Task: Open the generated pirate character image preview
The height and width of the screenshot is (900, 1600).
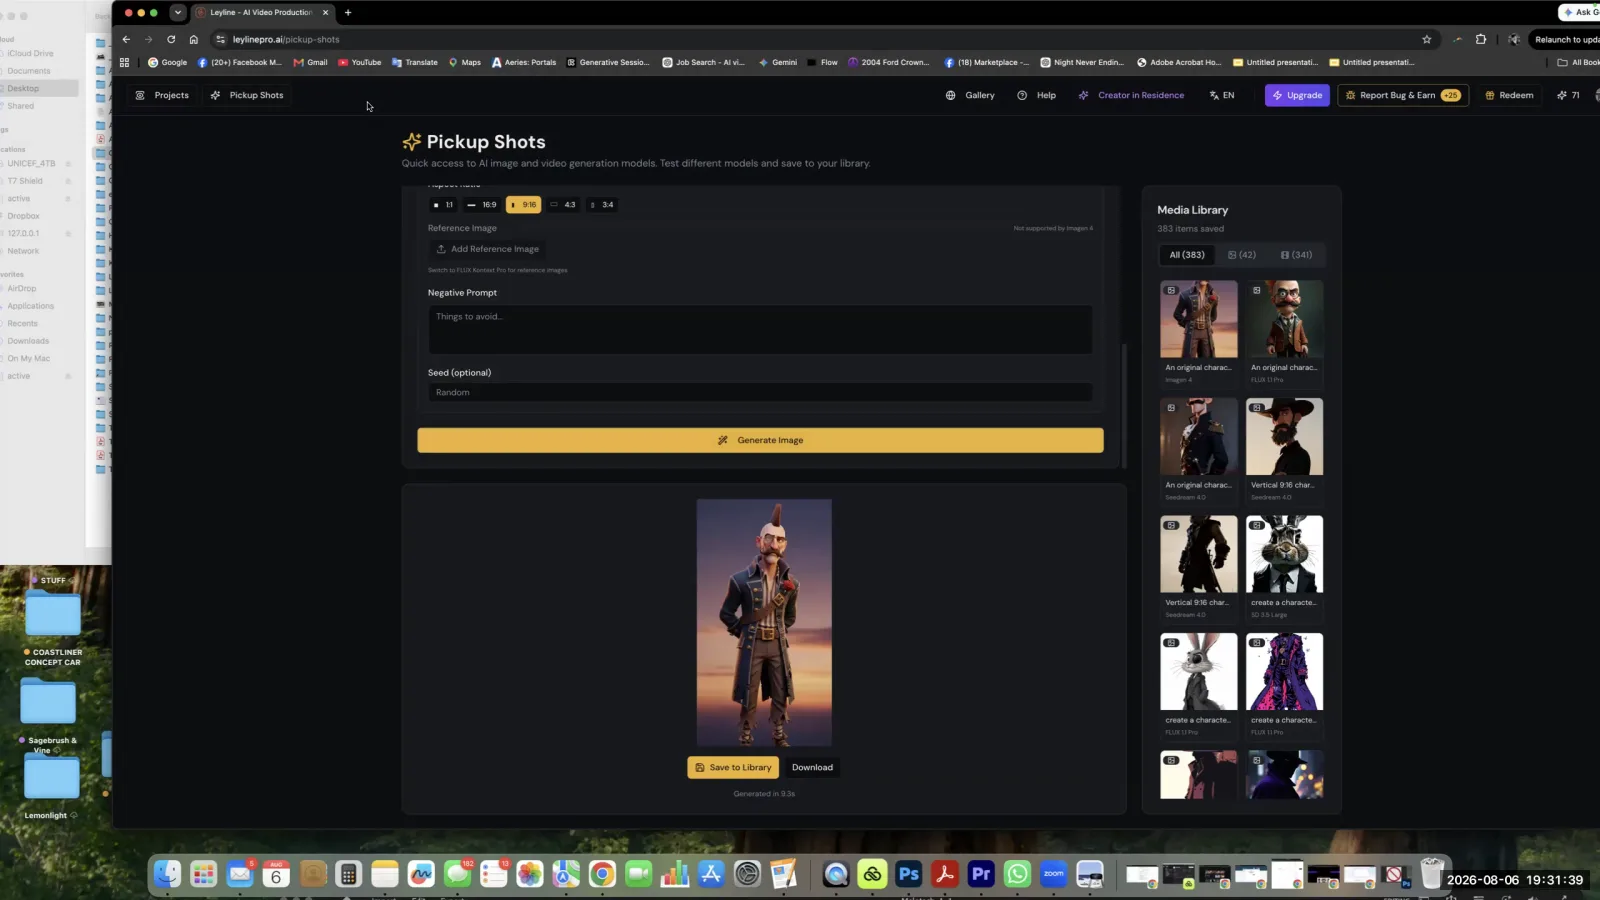Action: pyautogui.click(x=764, y=622)
